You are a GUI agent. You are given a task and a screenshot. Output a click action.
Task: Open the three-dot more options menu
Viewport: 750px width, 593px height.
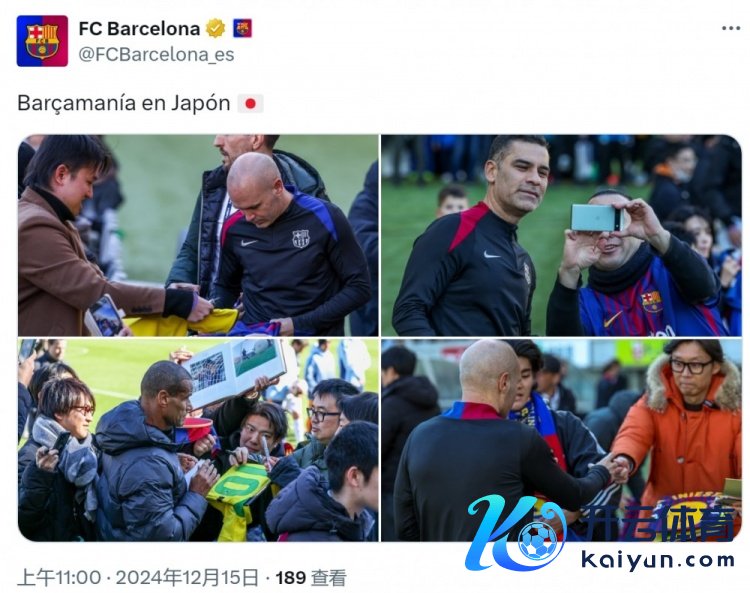coord(731,29)
